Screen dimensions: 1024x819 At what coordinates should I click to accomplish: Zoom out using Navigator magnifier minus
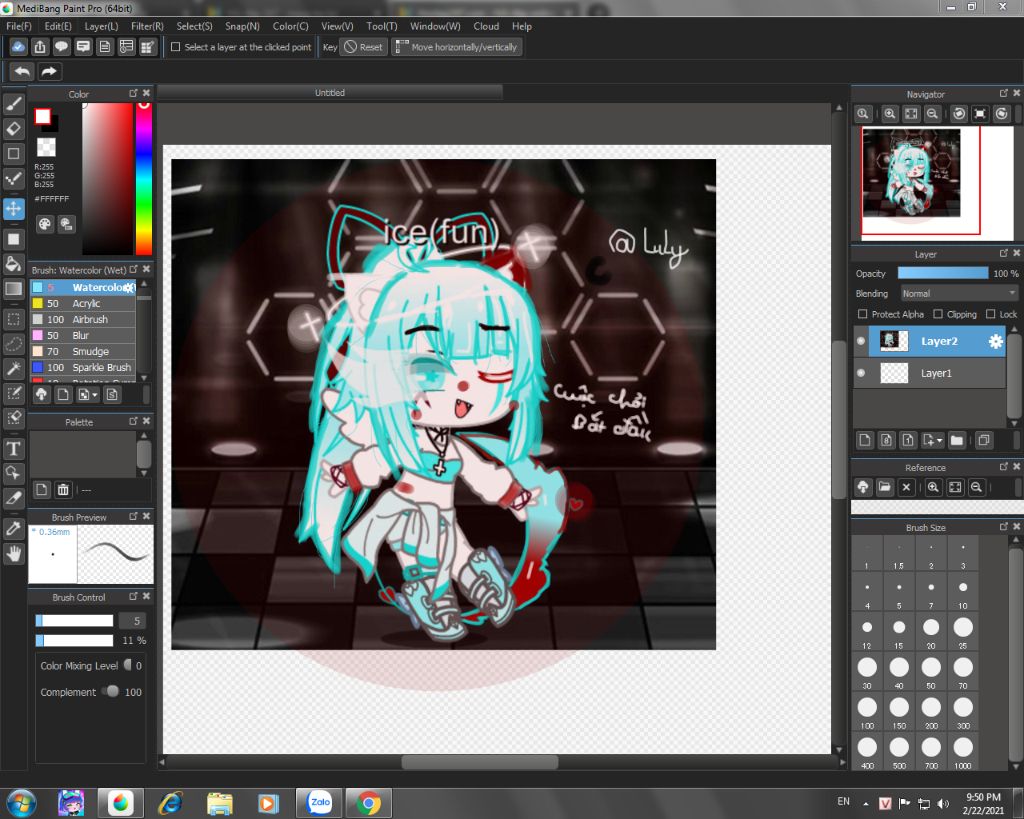click(x=933, y=114)
